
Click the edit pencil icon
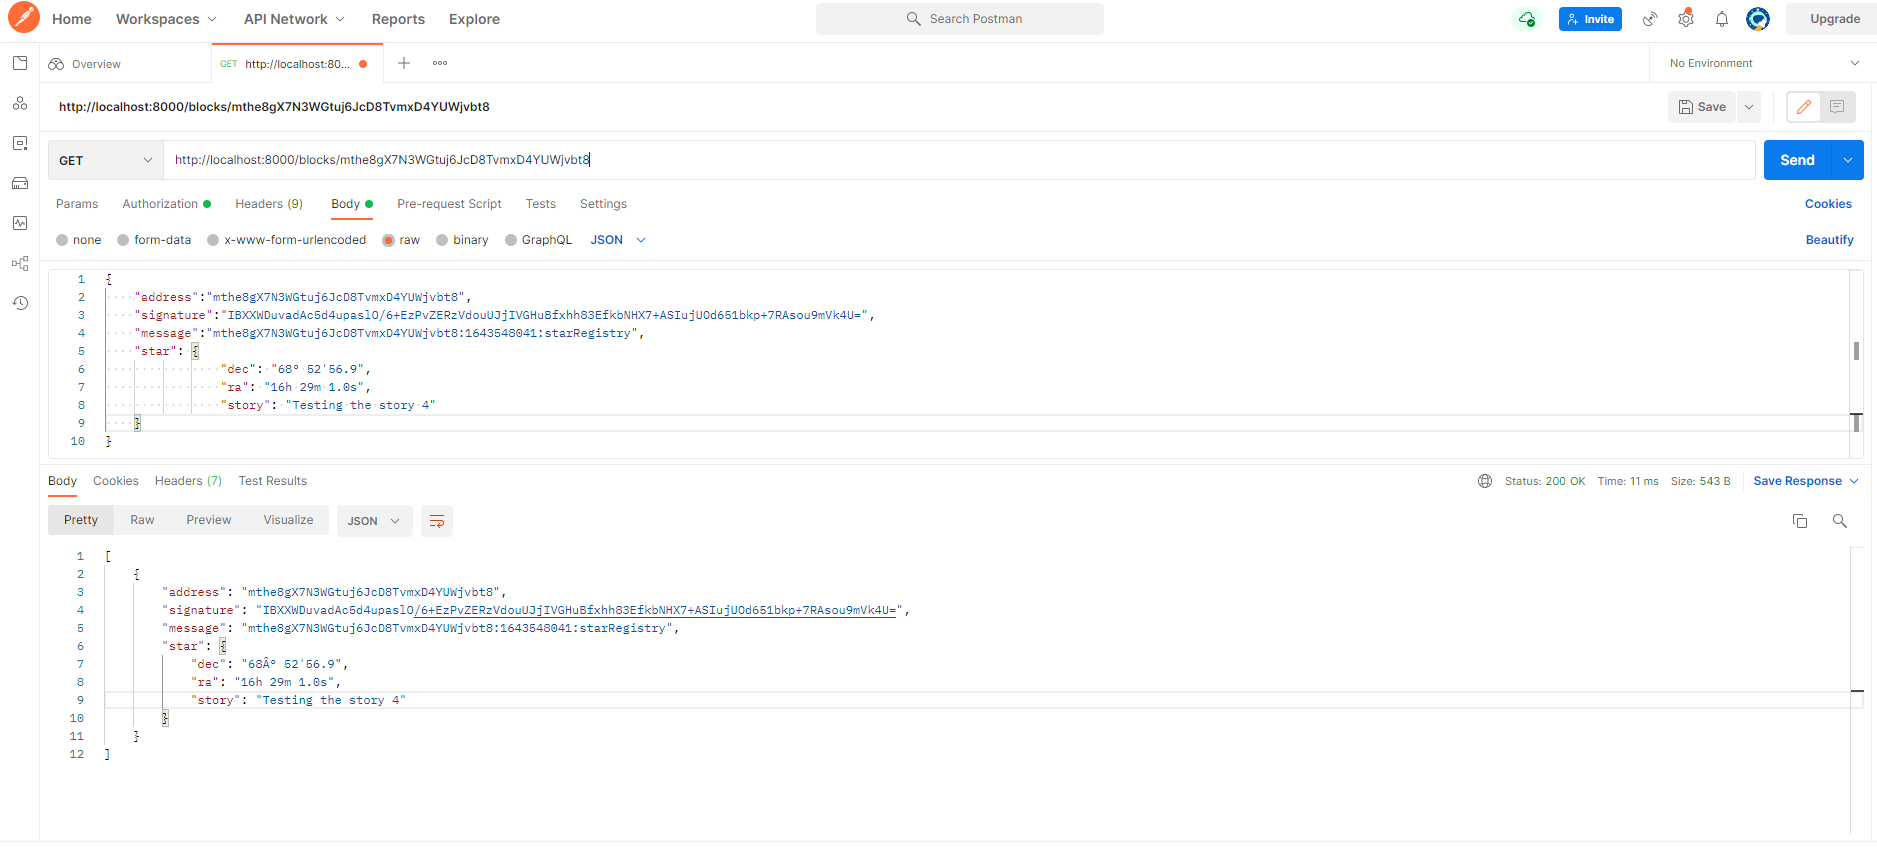click(x=1804, y=107)
